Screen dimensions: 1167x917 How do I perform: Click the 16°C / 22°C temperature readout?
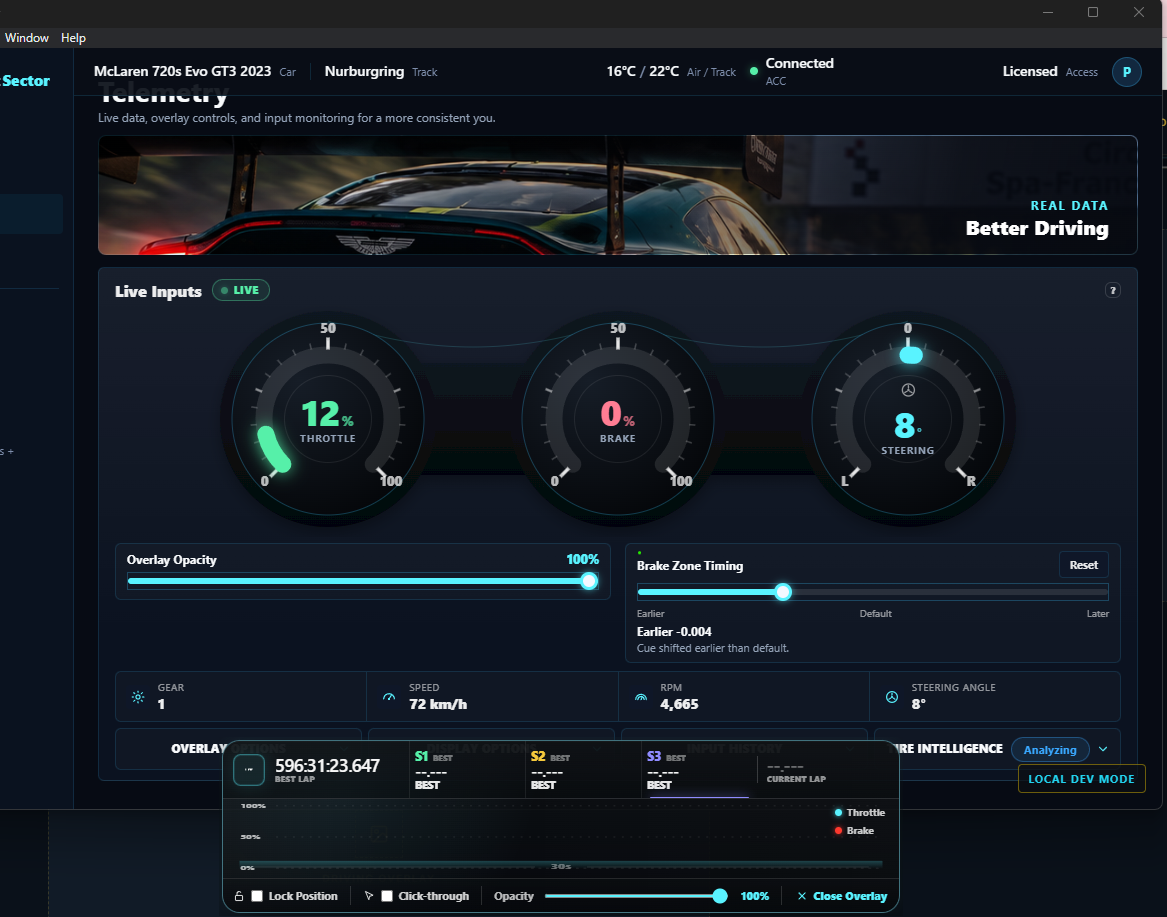[x=642, y=71]
